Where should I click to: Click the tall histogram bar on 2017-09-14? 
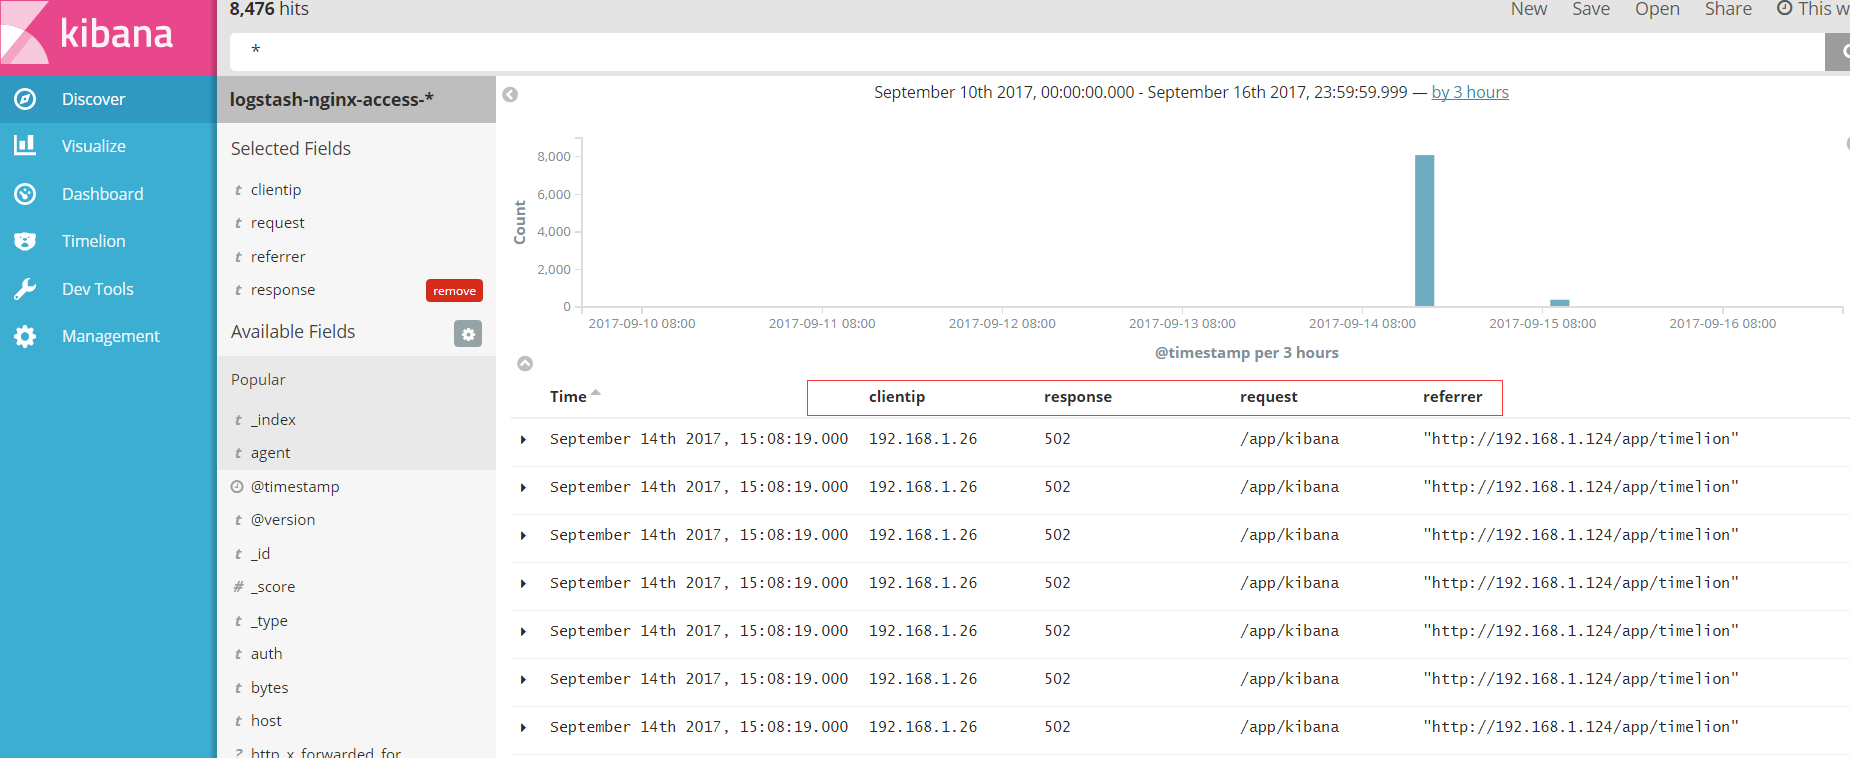coord(1424,231)
